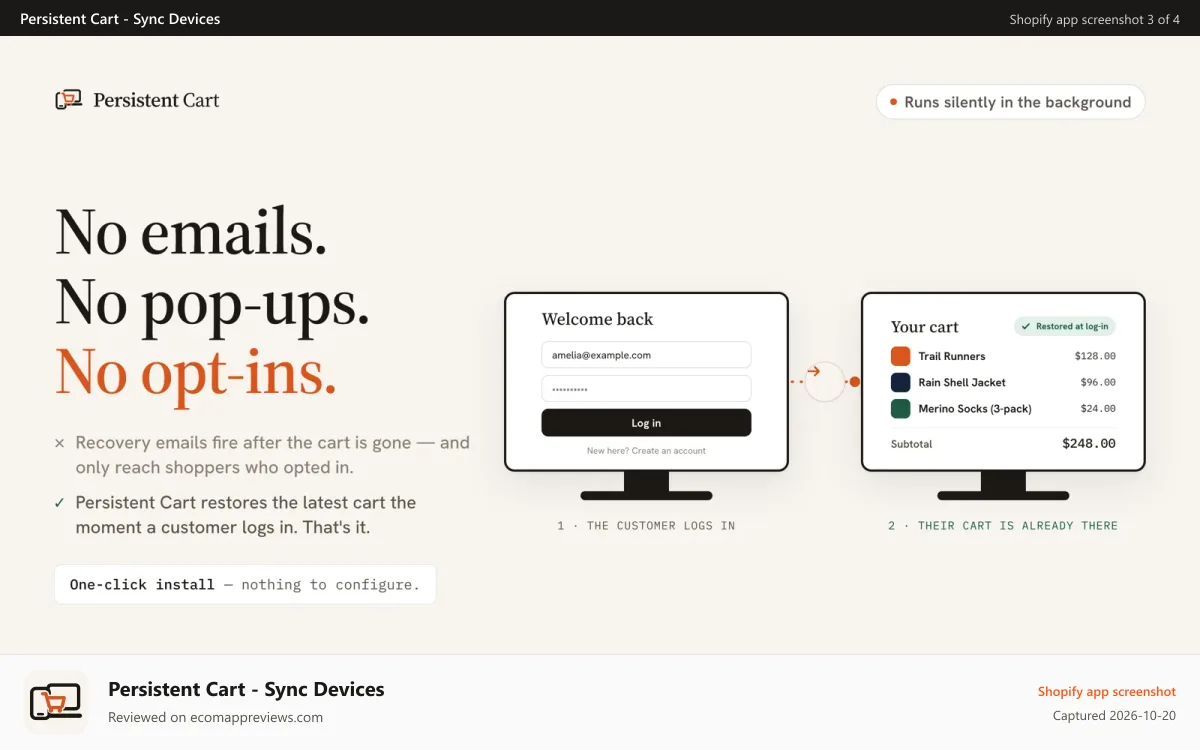Click the Log in button

tap(646, 423)
